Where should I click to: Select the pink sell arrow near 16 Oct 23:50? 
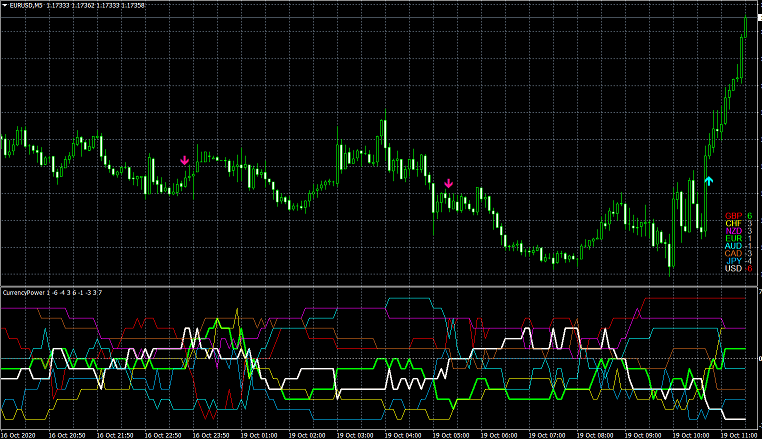185,160
